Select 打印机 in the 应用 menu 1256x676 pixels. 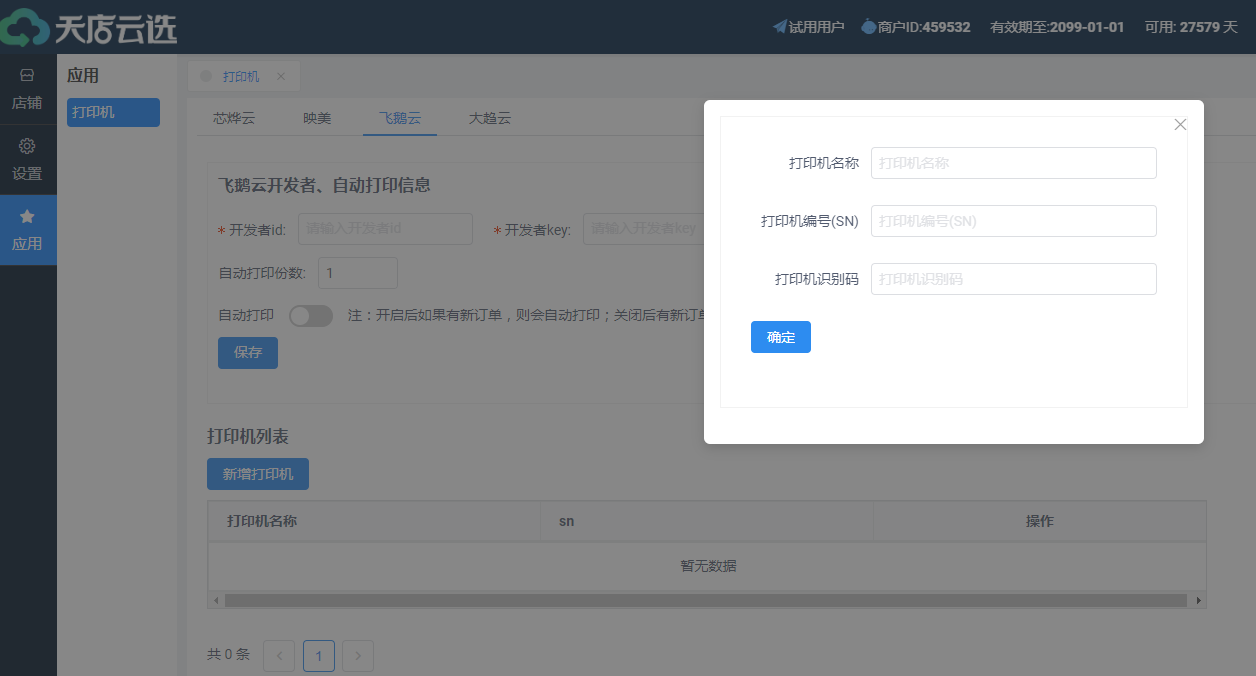tap(113, 112)
